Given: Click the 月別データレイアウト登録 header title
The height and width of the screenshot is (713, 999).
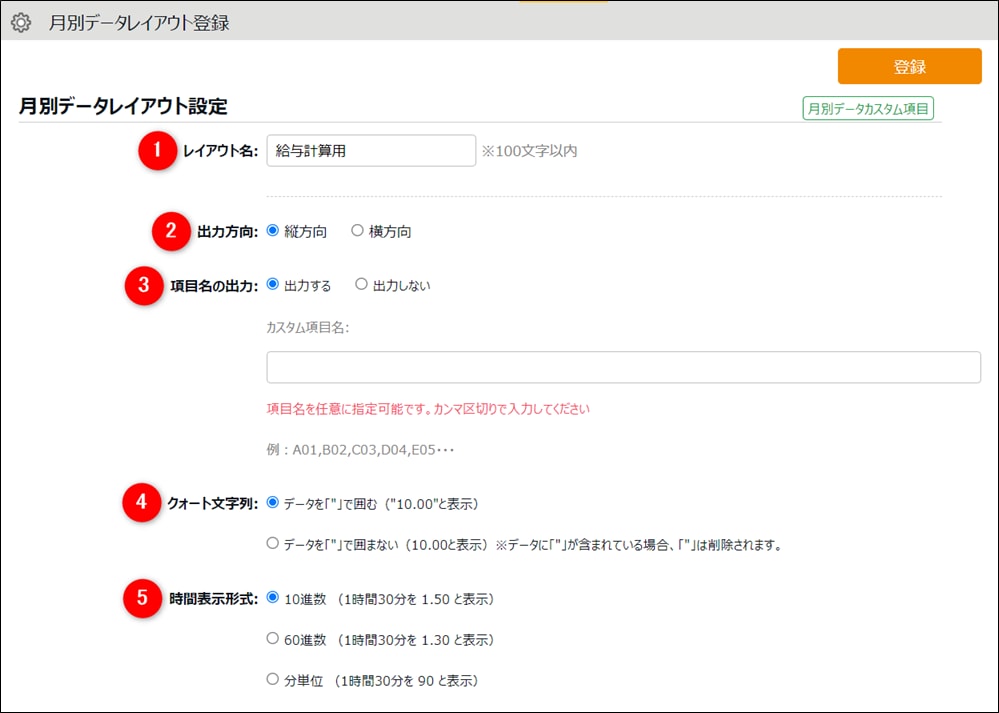Looking at the screenshot, I should coord(139,24).
